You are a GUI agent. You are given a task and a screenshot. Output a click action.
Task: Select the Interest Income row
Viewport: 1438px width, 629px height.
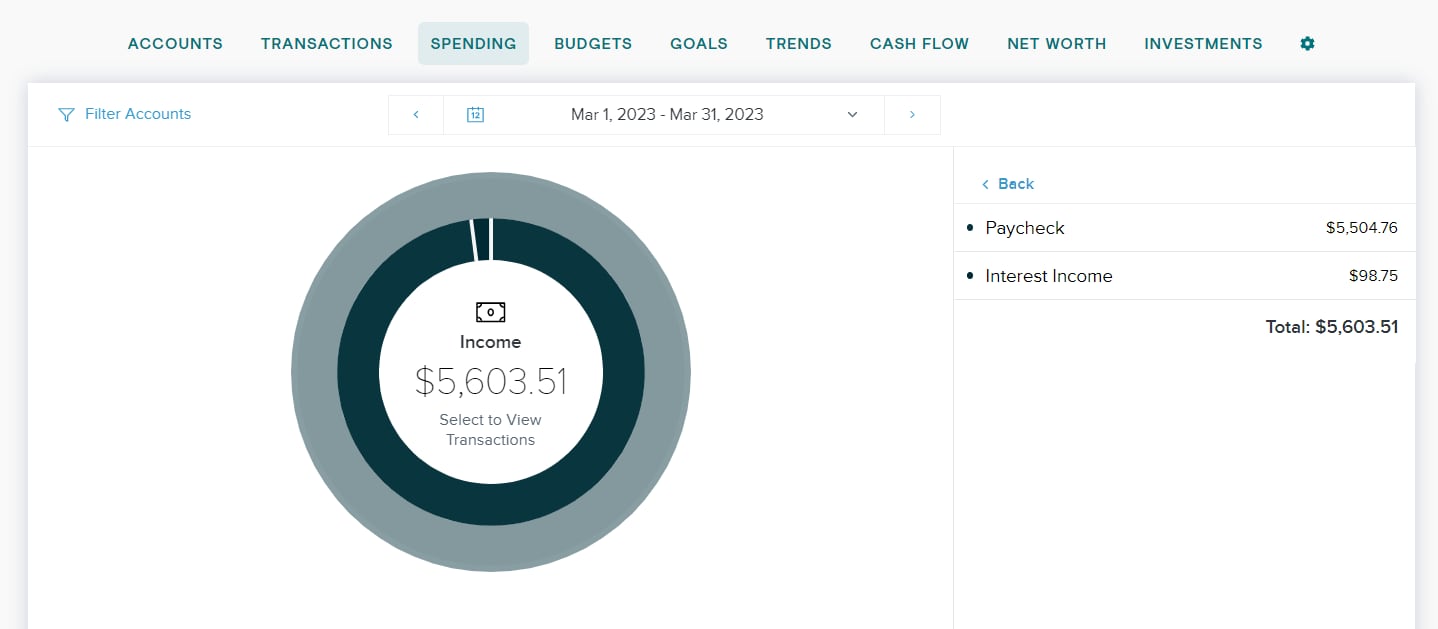pos(1184,276)
